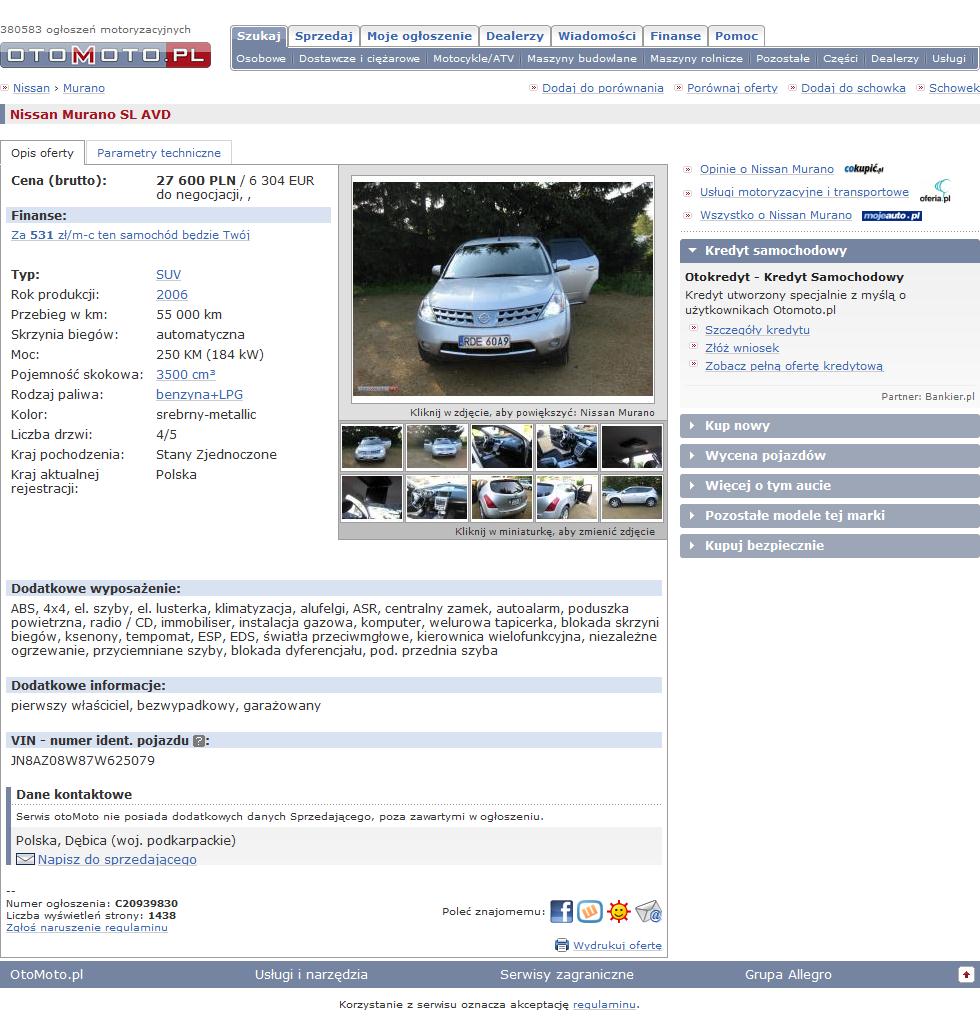Select the first thumbnail in the top row
Screen dimensions: 980x1030
coord(372,447)
